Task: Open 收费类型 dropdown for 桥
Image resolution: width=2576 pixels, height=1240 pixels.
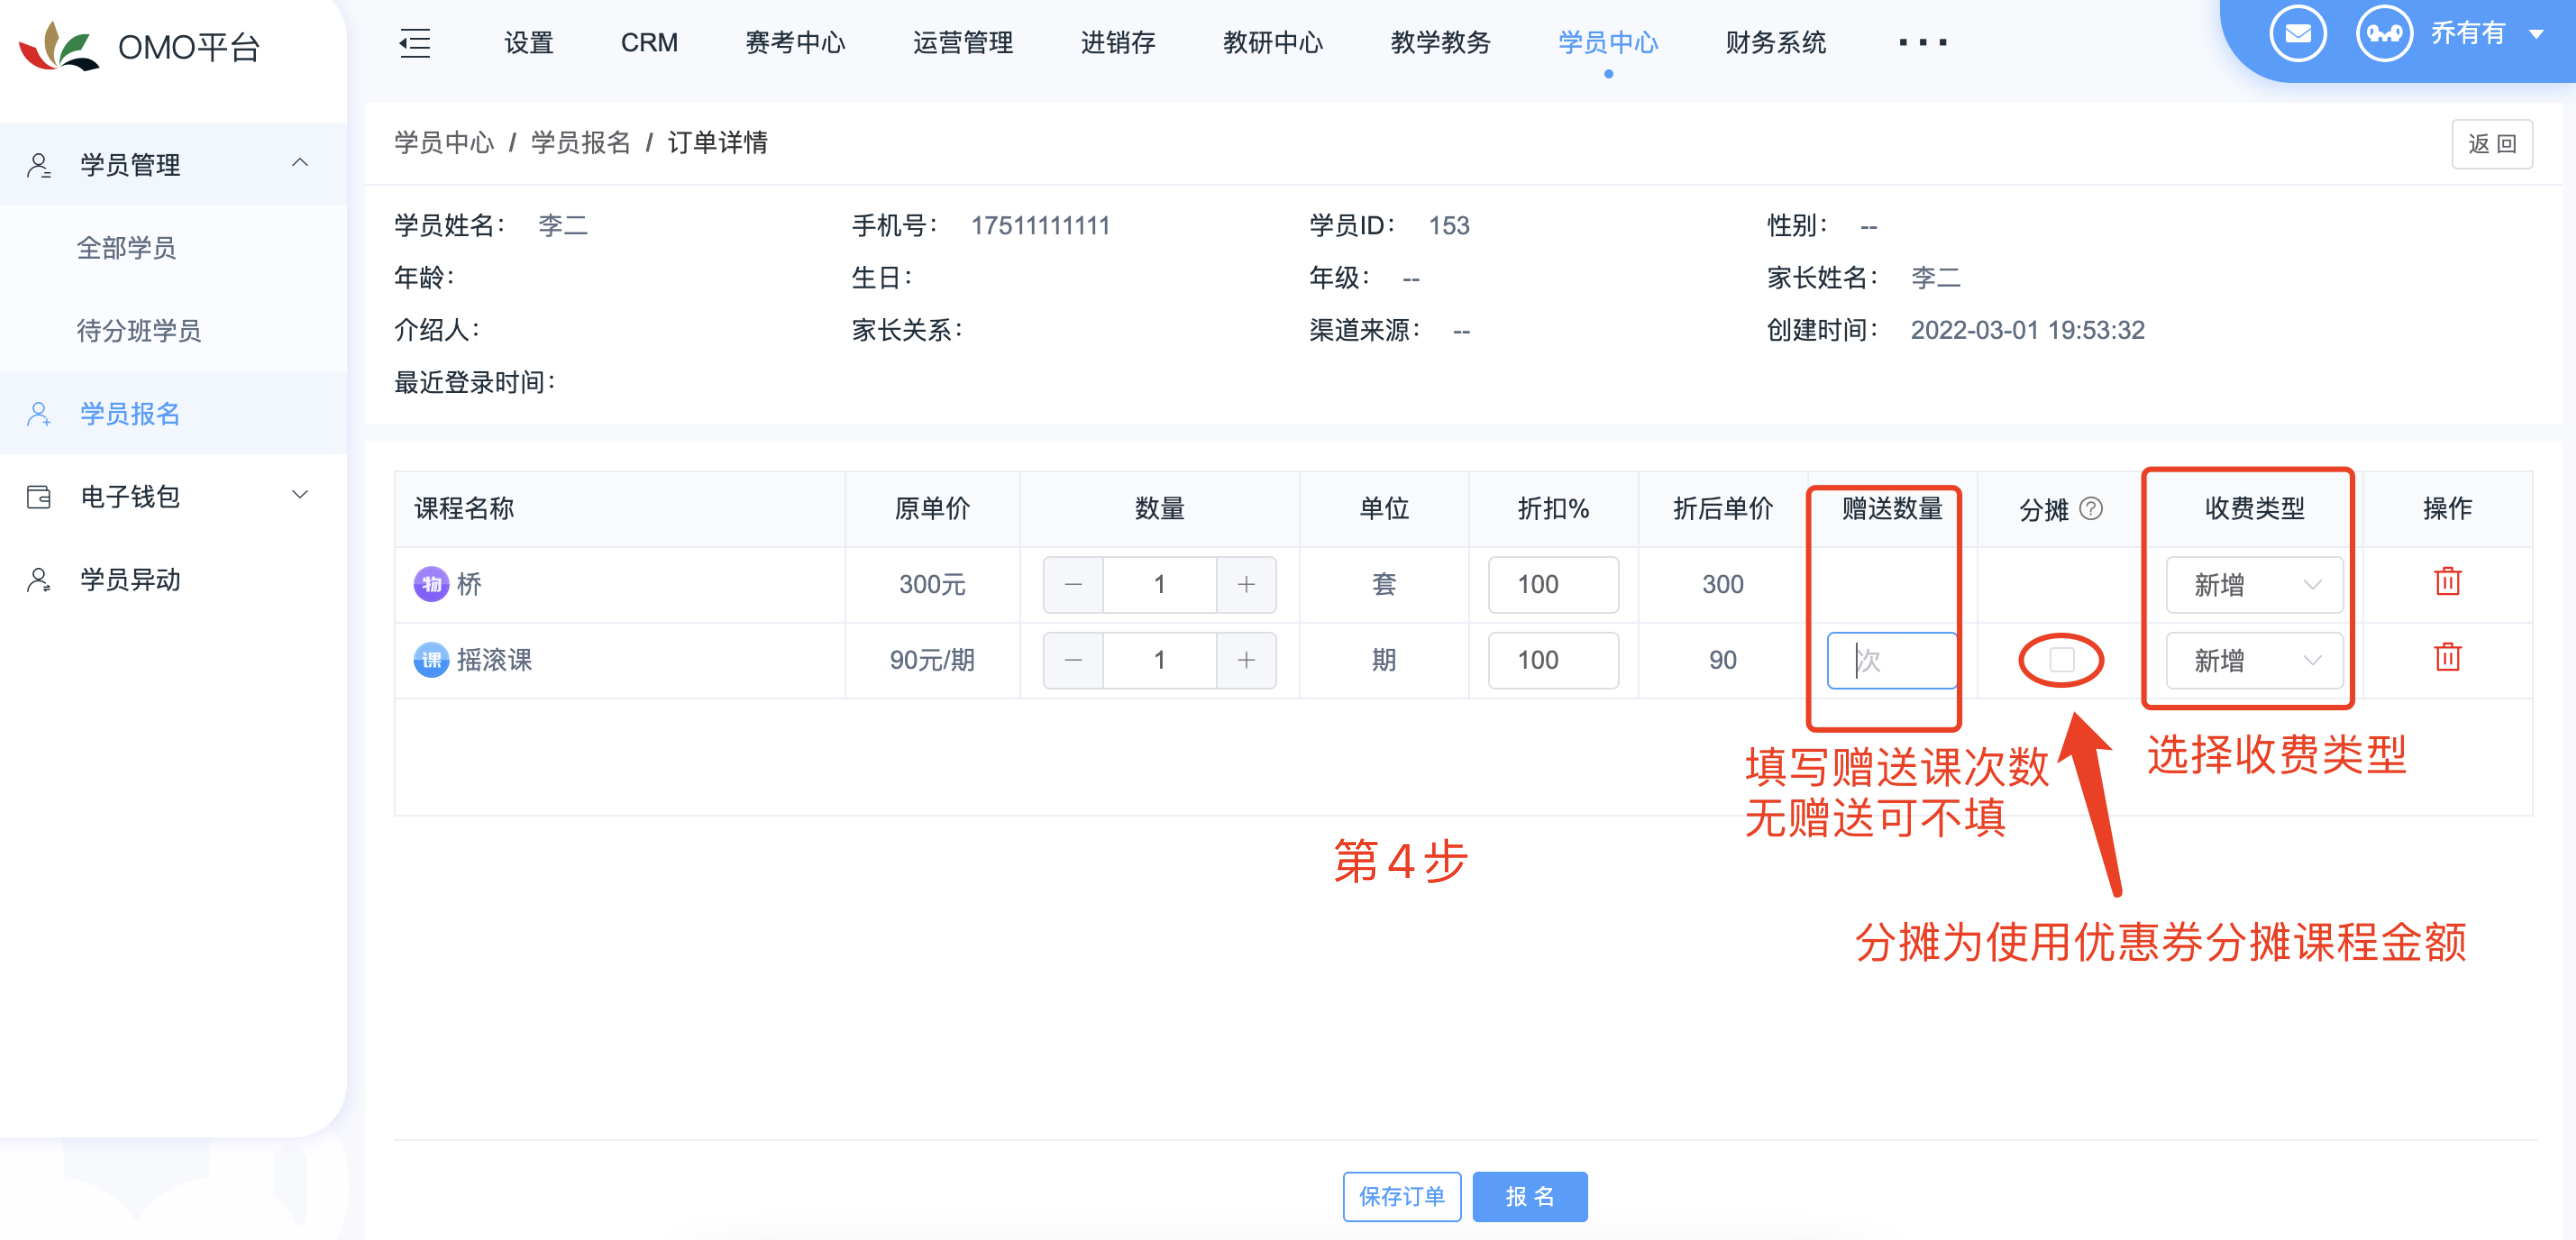Action: (x=2254, y=585)
